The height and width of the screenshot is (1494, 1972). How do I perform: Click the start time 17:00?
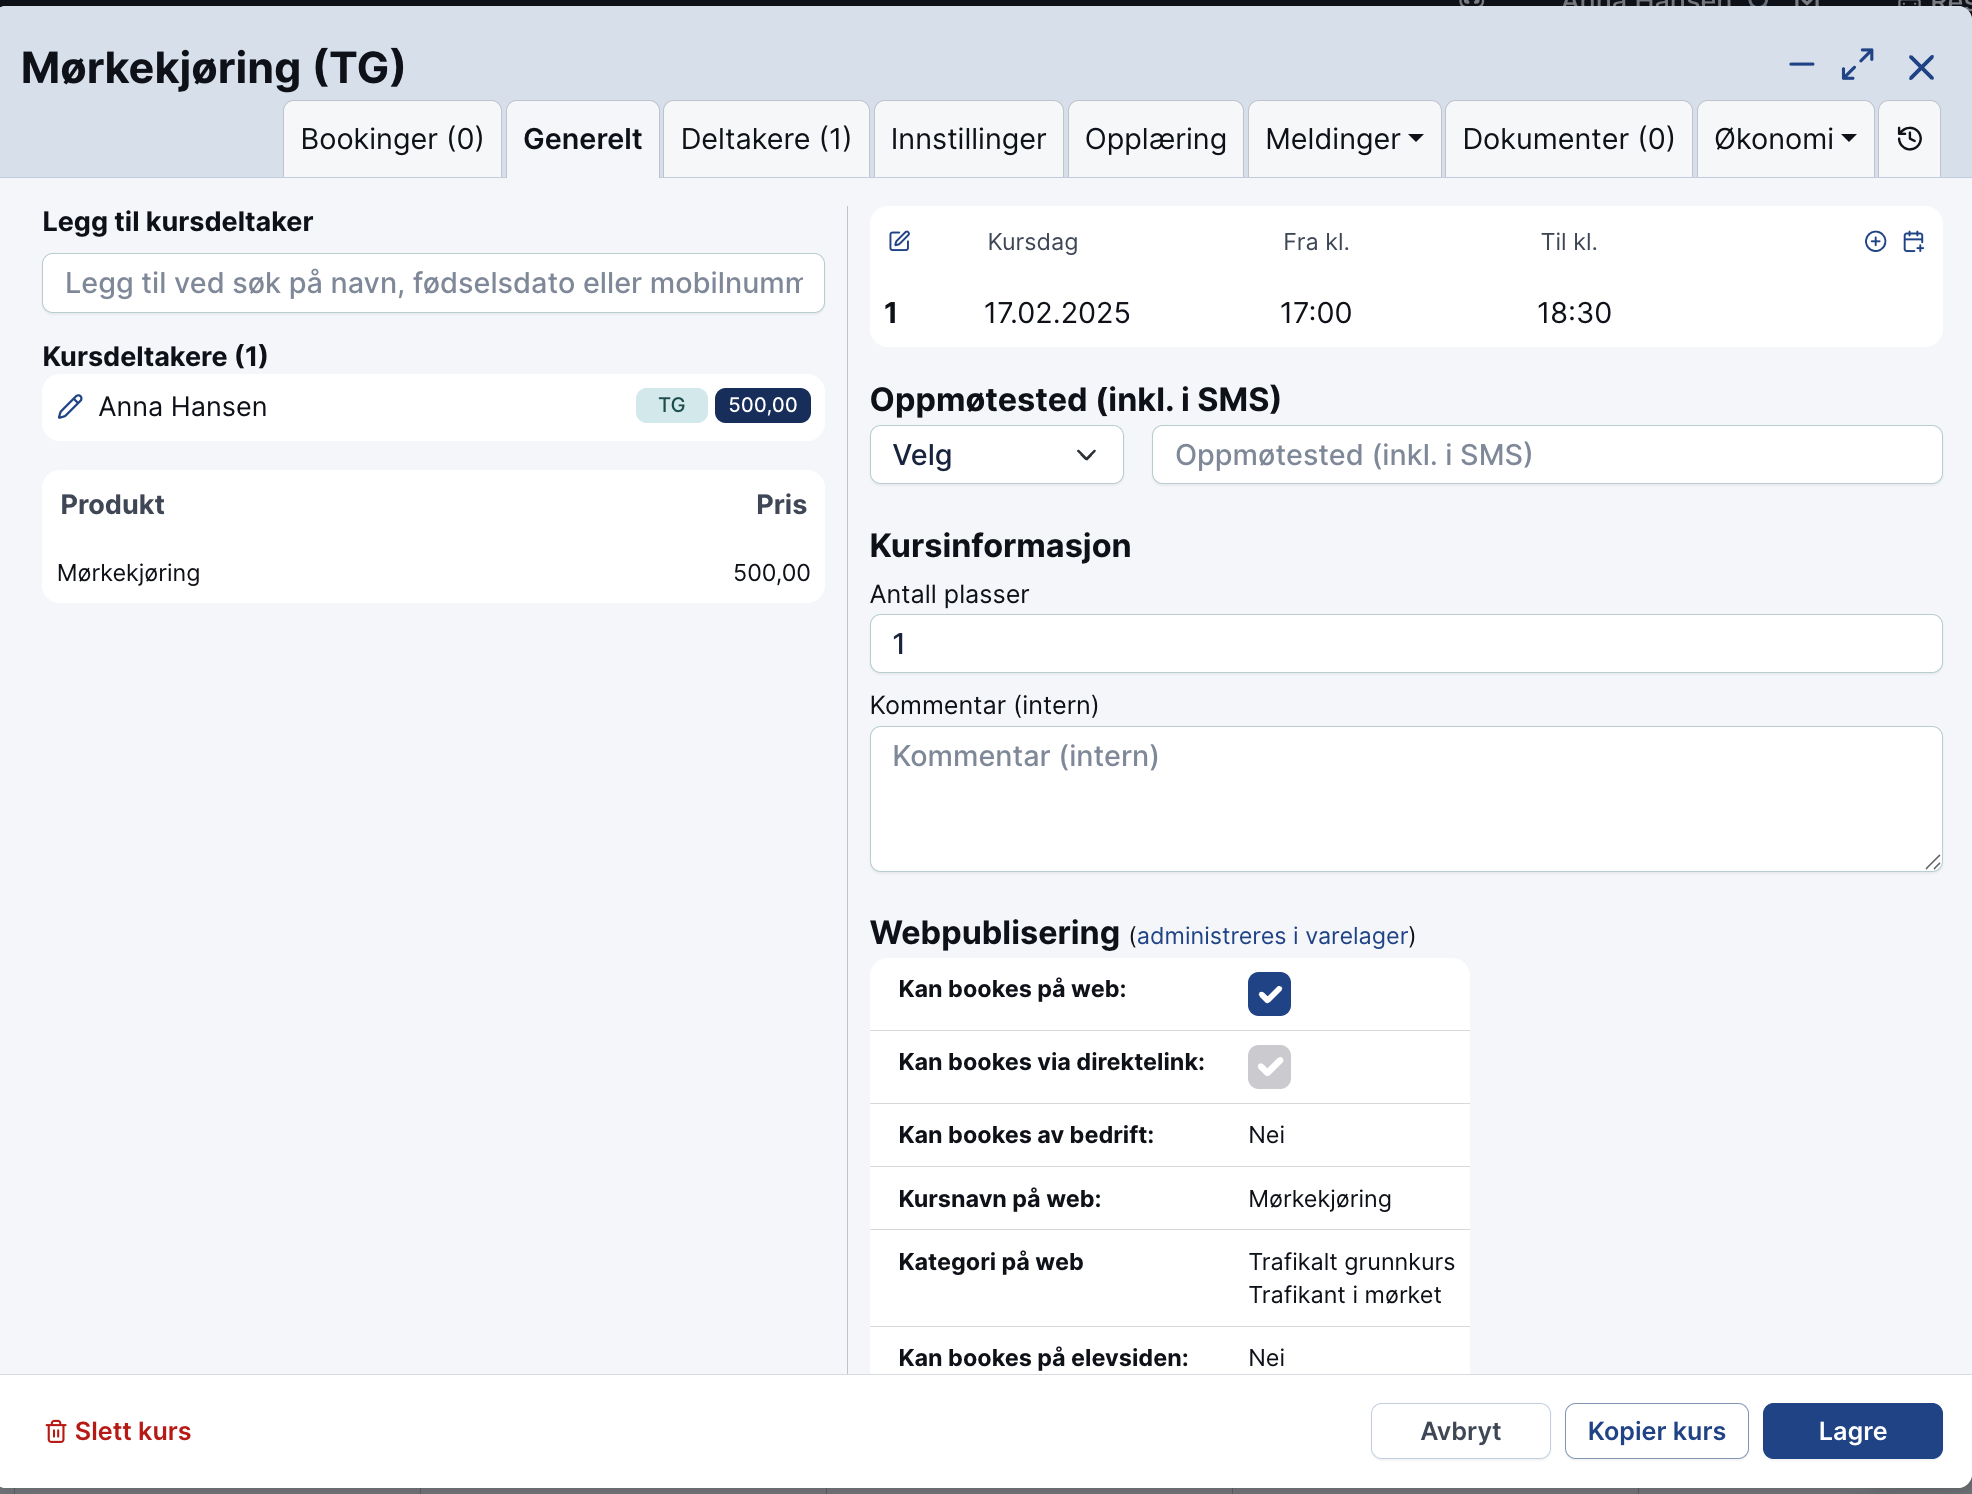[x=1316, y=313]
